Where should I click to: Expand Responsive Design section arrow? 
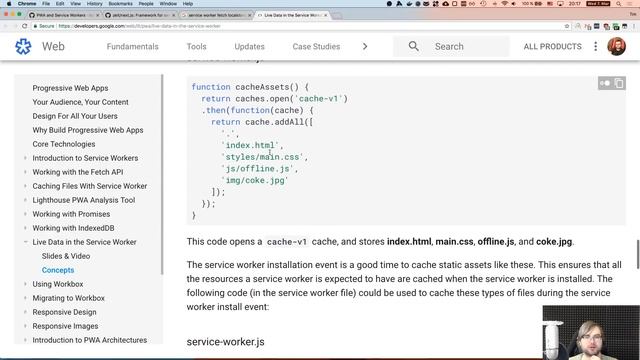[25, 312]
